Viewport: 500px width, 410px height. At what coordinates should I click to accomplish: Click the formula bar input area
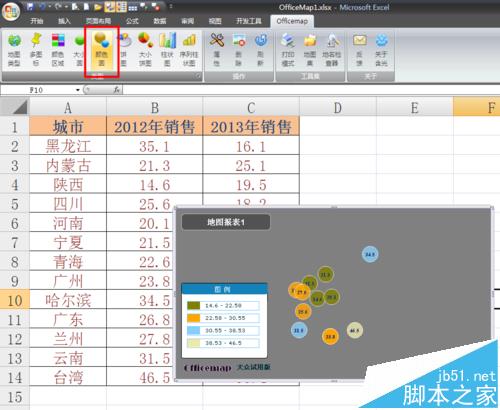(x=310, y=90)
